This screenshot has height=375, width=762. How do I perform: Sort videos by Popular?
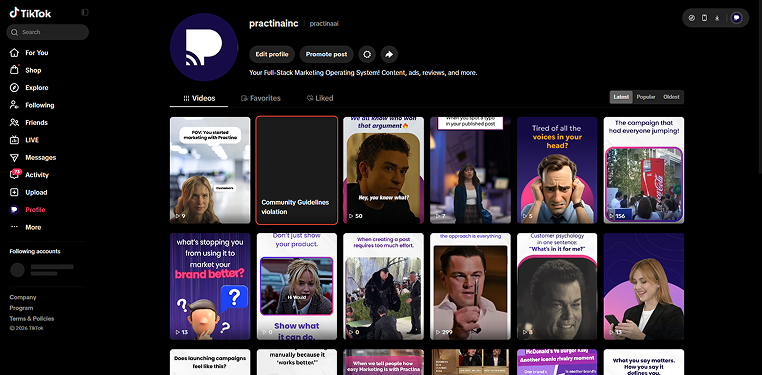[646, 97]
